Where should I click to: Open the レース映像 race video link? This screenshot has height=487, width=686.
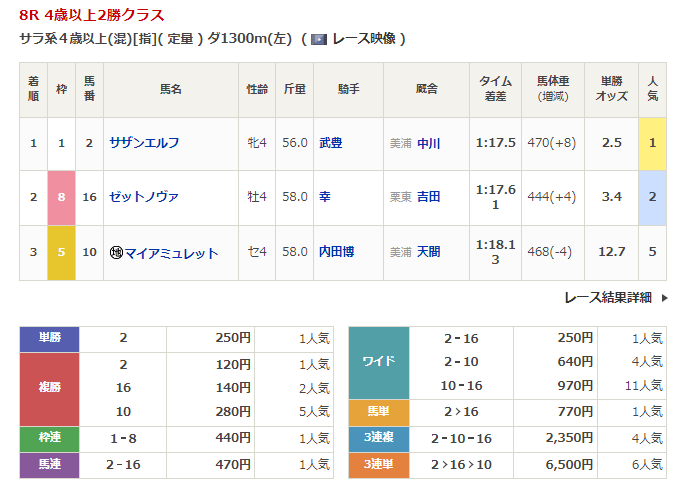(x=365, y=39)
